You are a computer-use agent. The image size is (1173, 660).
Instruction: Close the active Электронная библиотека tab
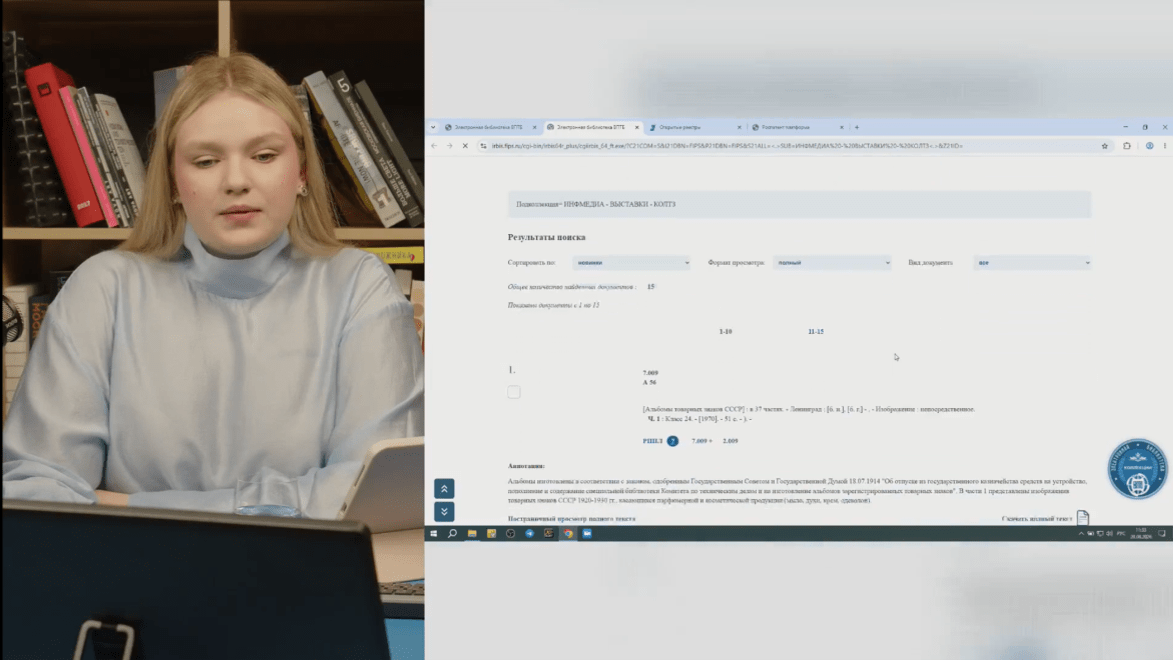[x=637, y=127]
